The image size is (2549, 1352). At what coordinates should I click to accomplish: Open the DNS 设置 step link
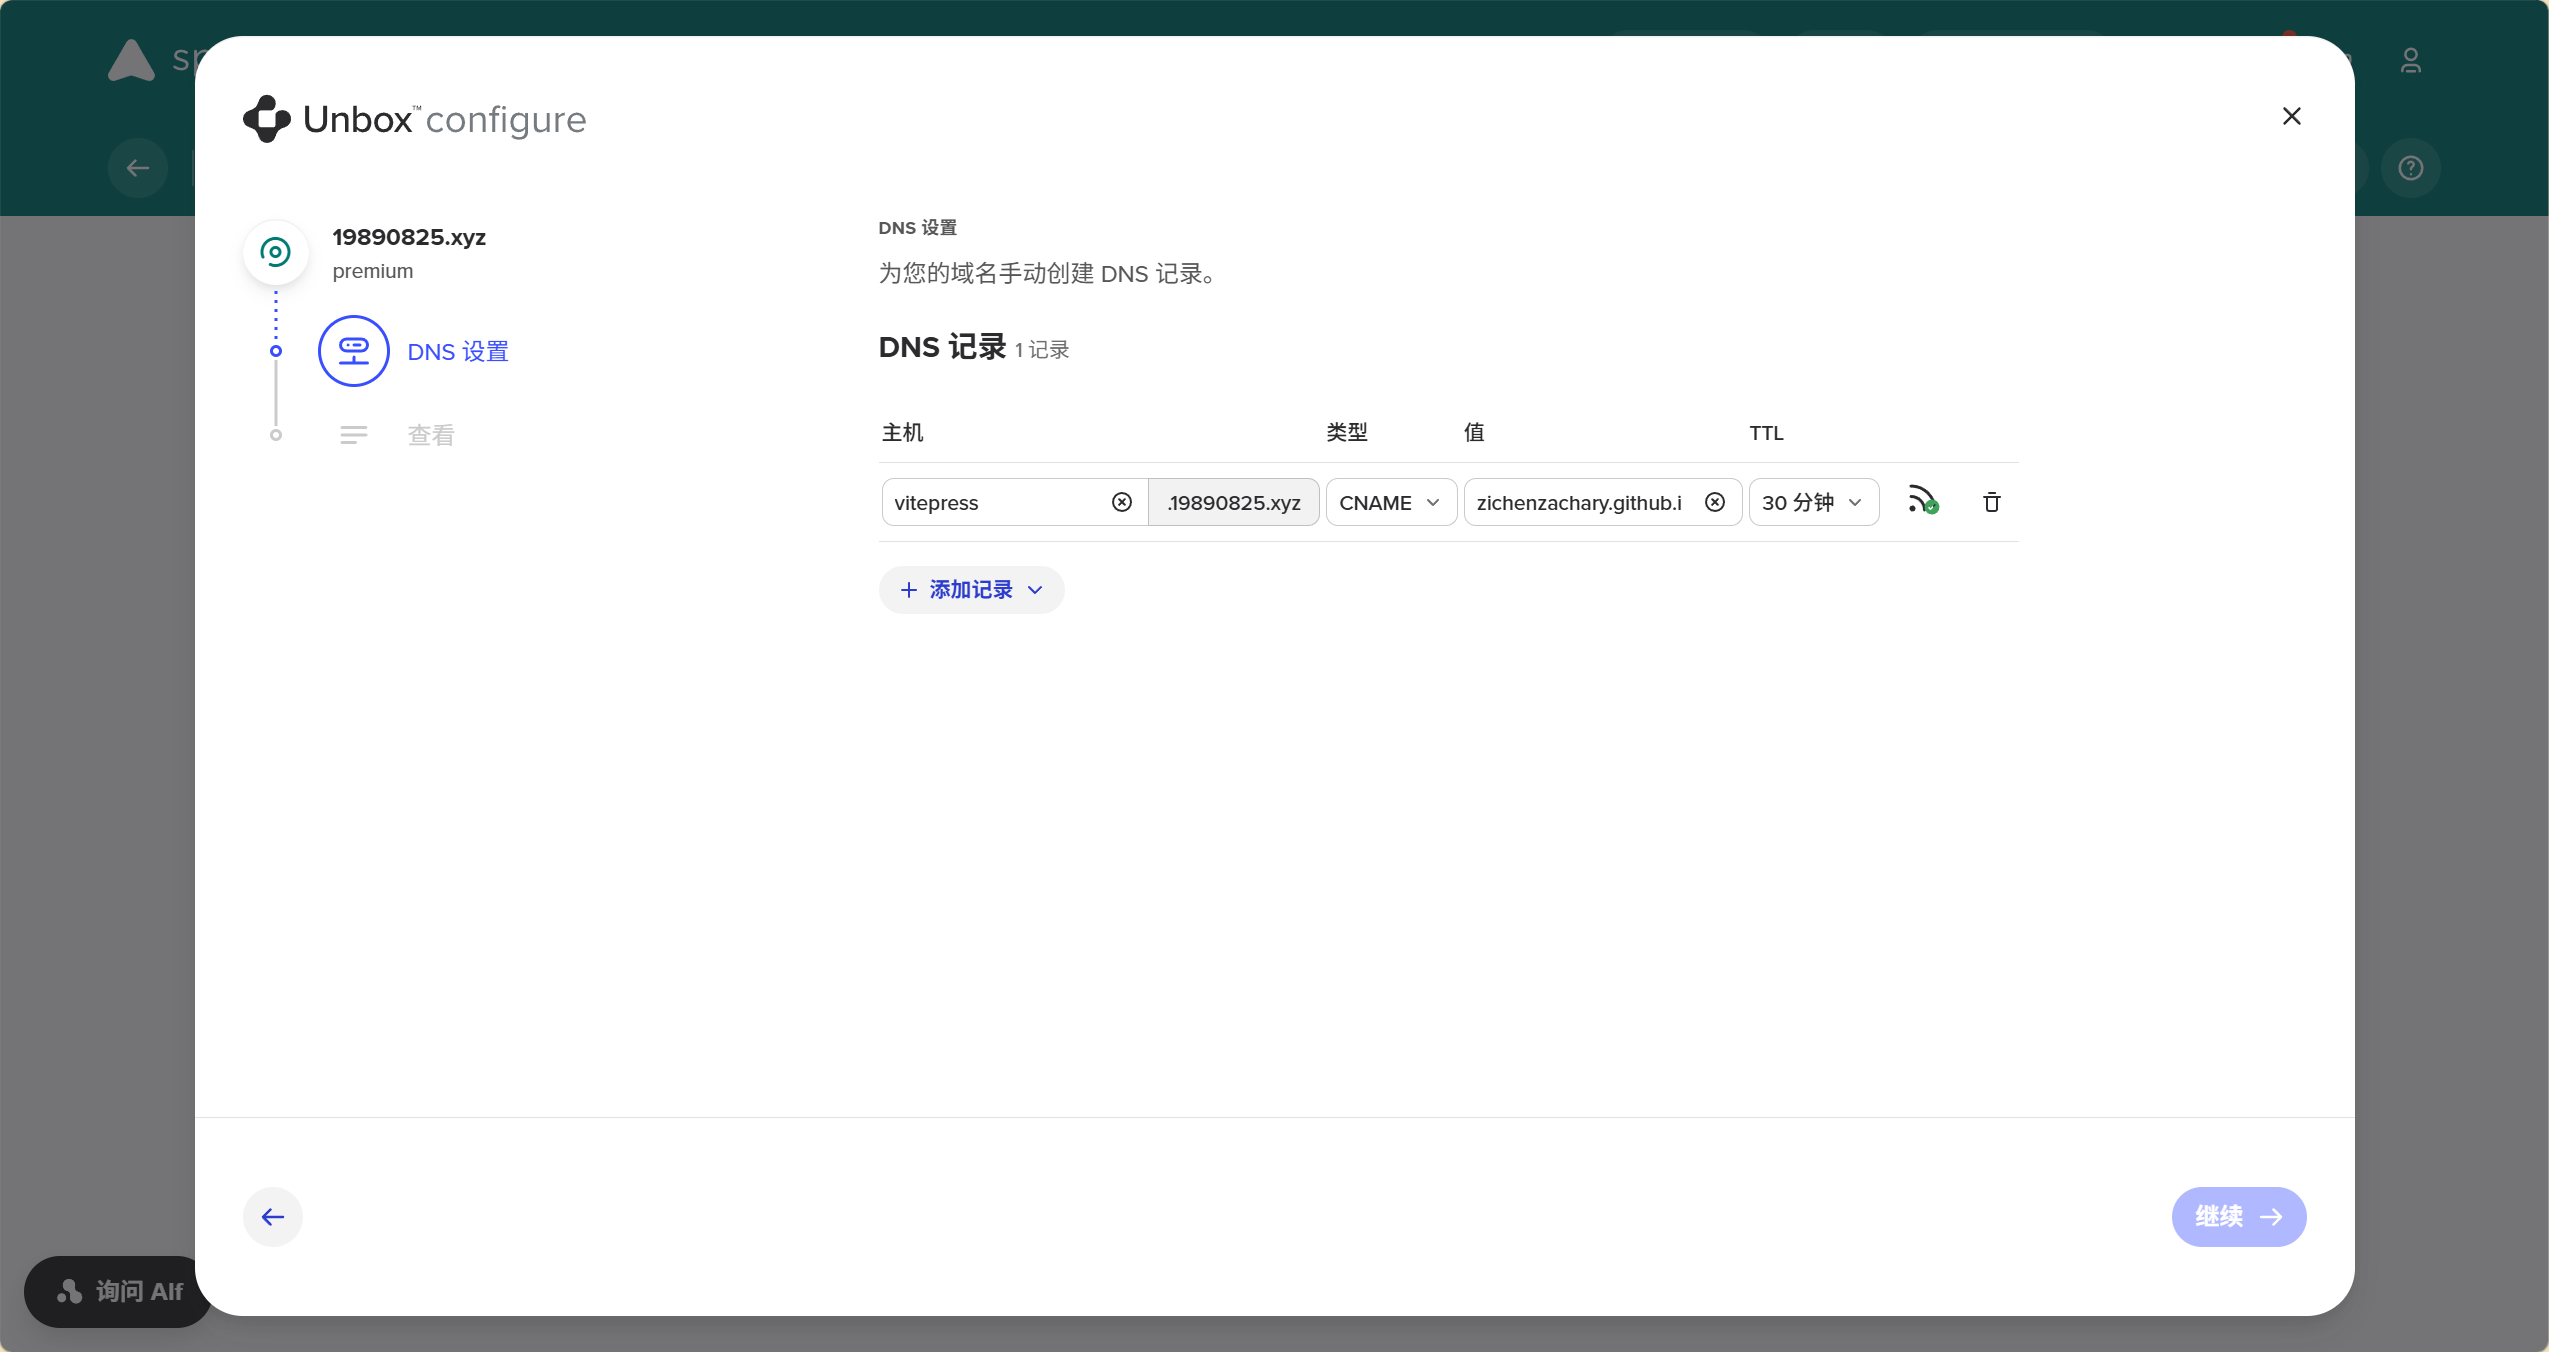(x=457, y=351)
